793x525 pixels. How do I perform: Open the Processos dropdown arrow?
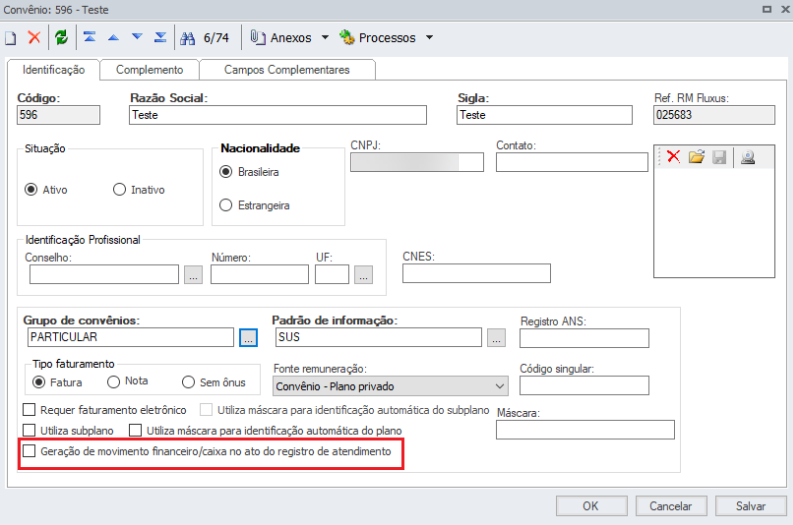coord(429,37)
